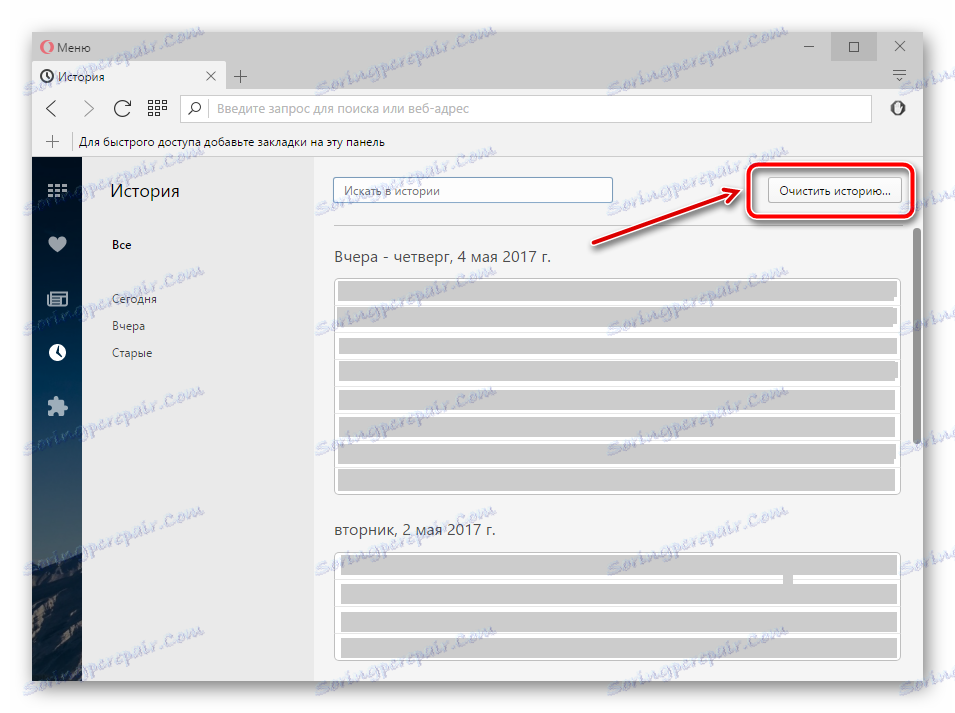This screenshot has width=955, height=713.
Task: Open Speed Dial grid icon in toolbar
Action: (157, 108)
